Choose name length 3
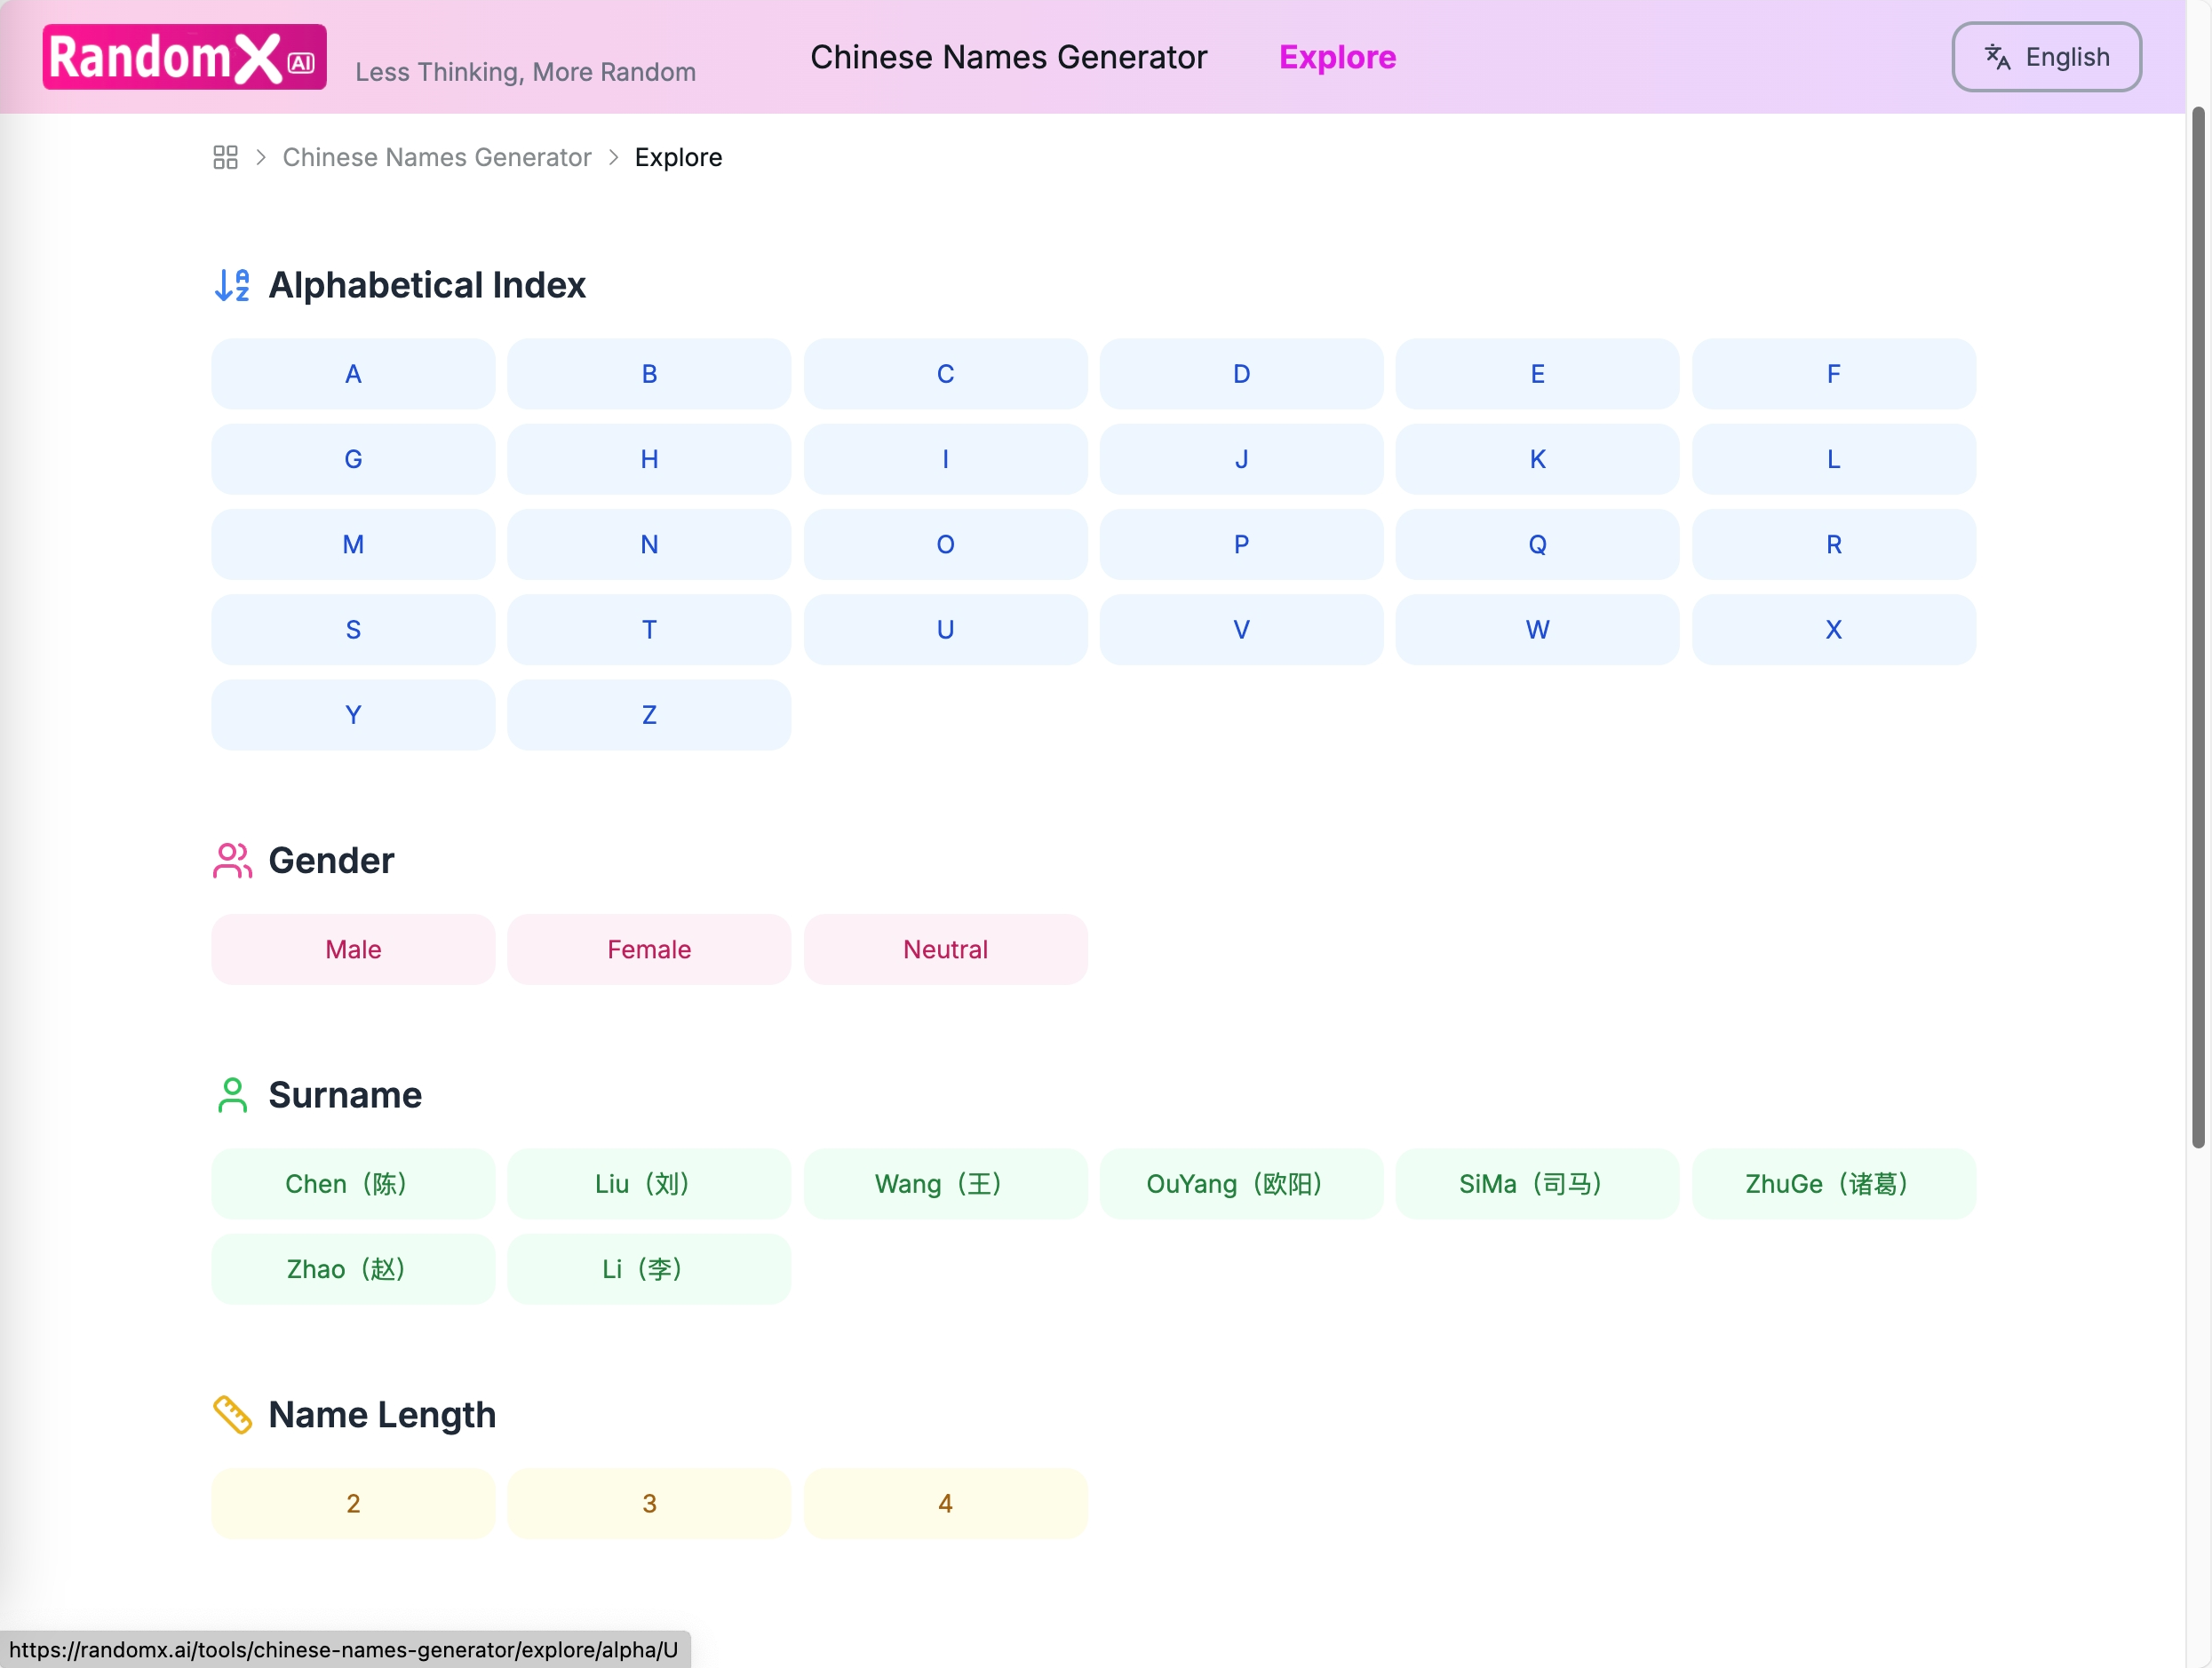Image resolution: width=2212 pixels, height=1668 pixels. [649, 1503]
